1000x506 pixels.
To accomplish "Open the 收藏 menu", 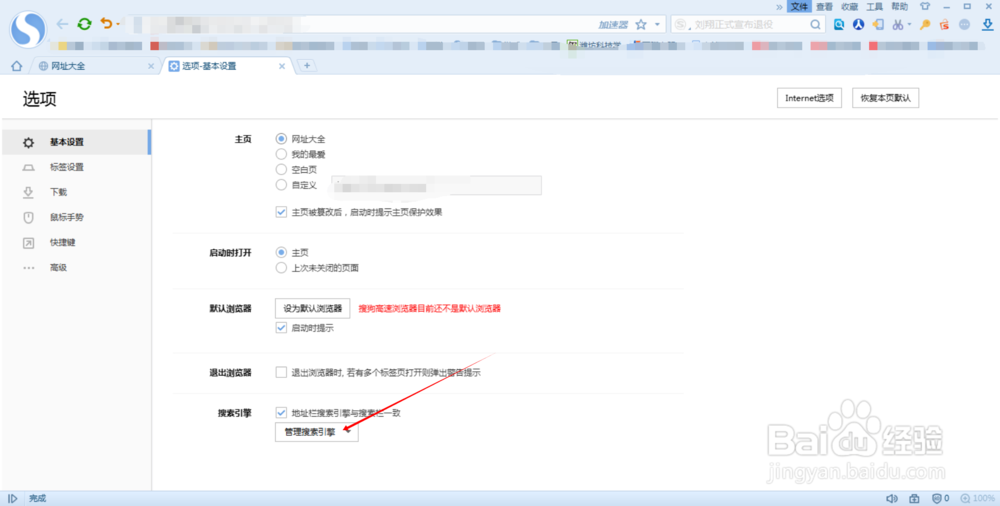I will tap(849, 6).
